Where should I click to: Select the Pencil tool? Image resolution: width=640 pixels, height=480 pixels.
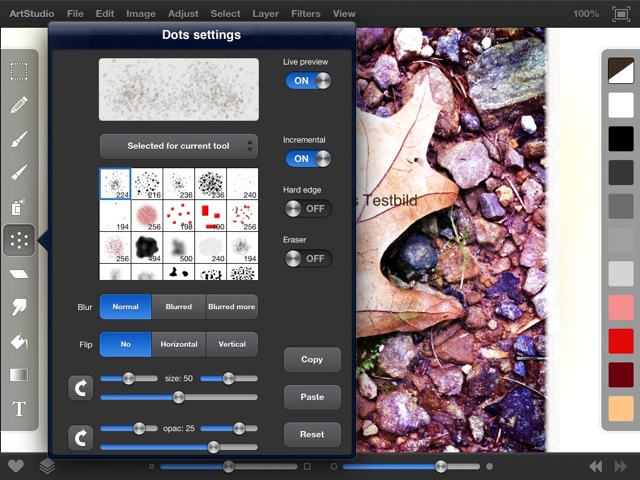click(19, 105)
